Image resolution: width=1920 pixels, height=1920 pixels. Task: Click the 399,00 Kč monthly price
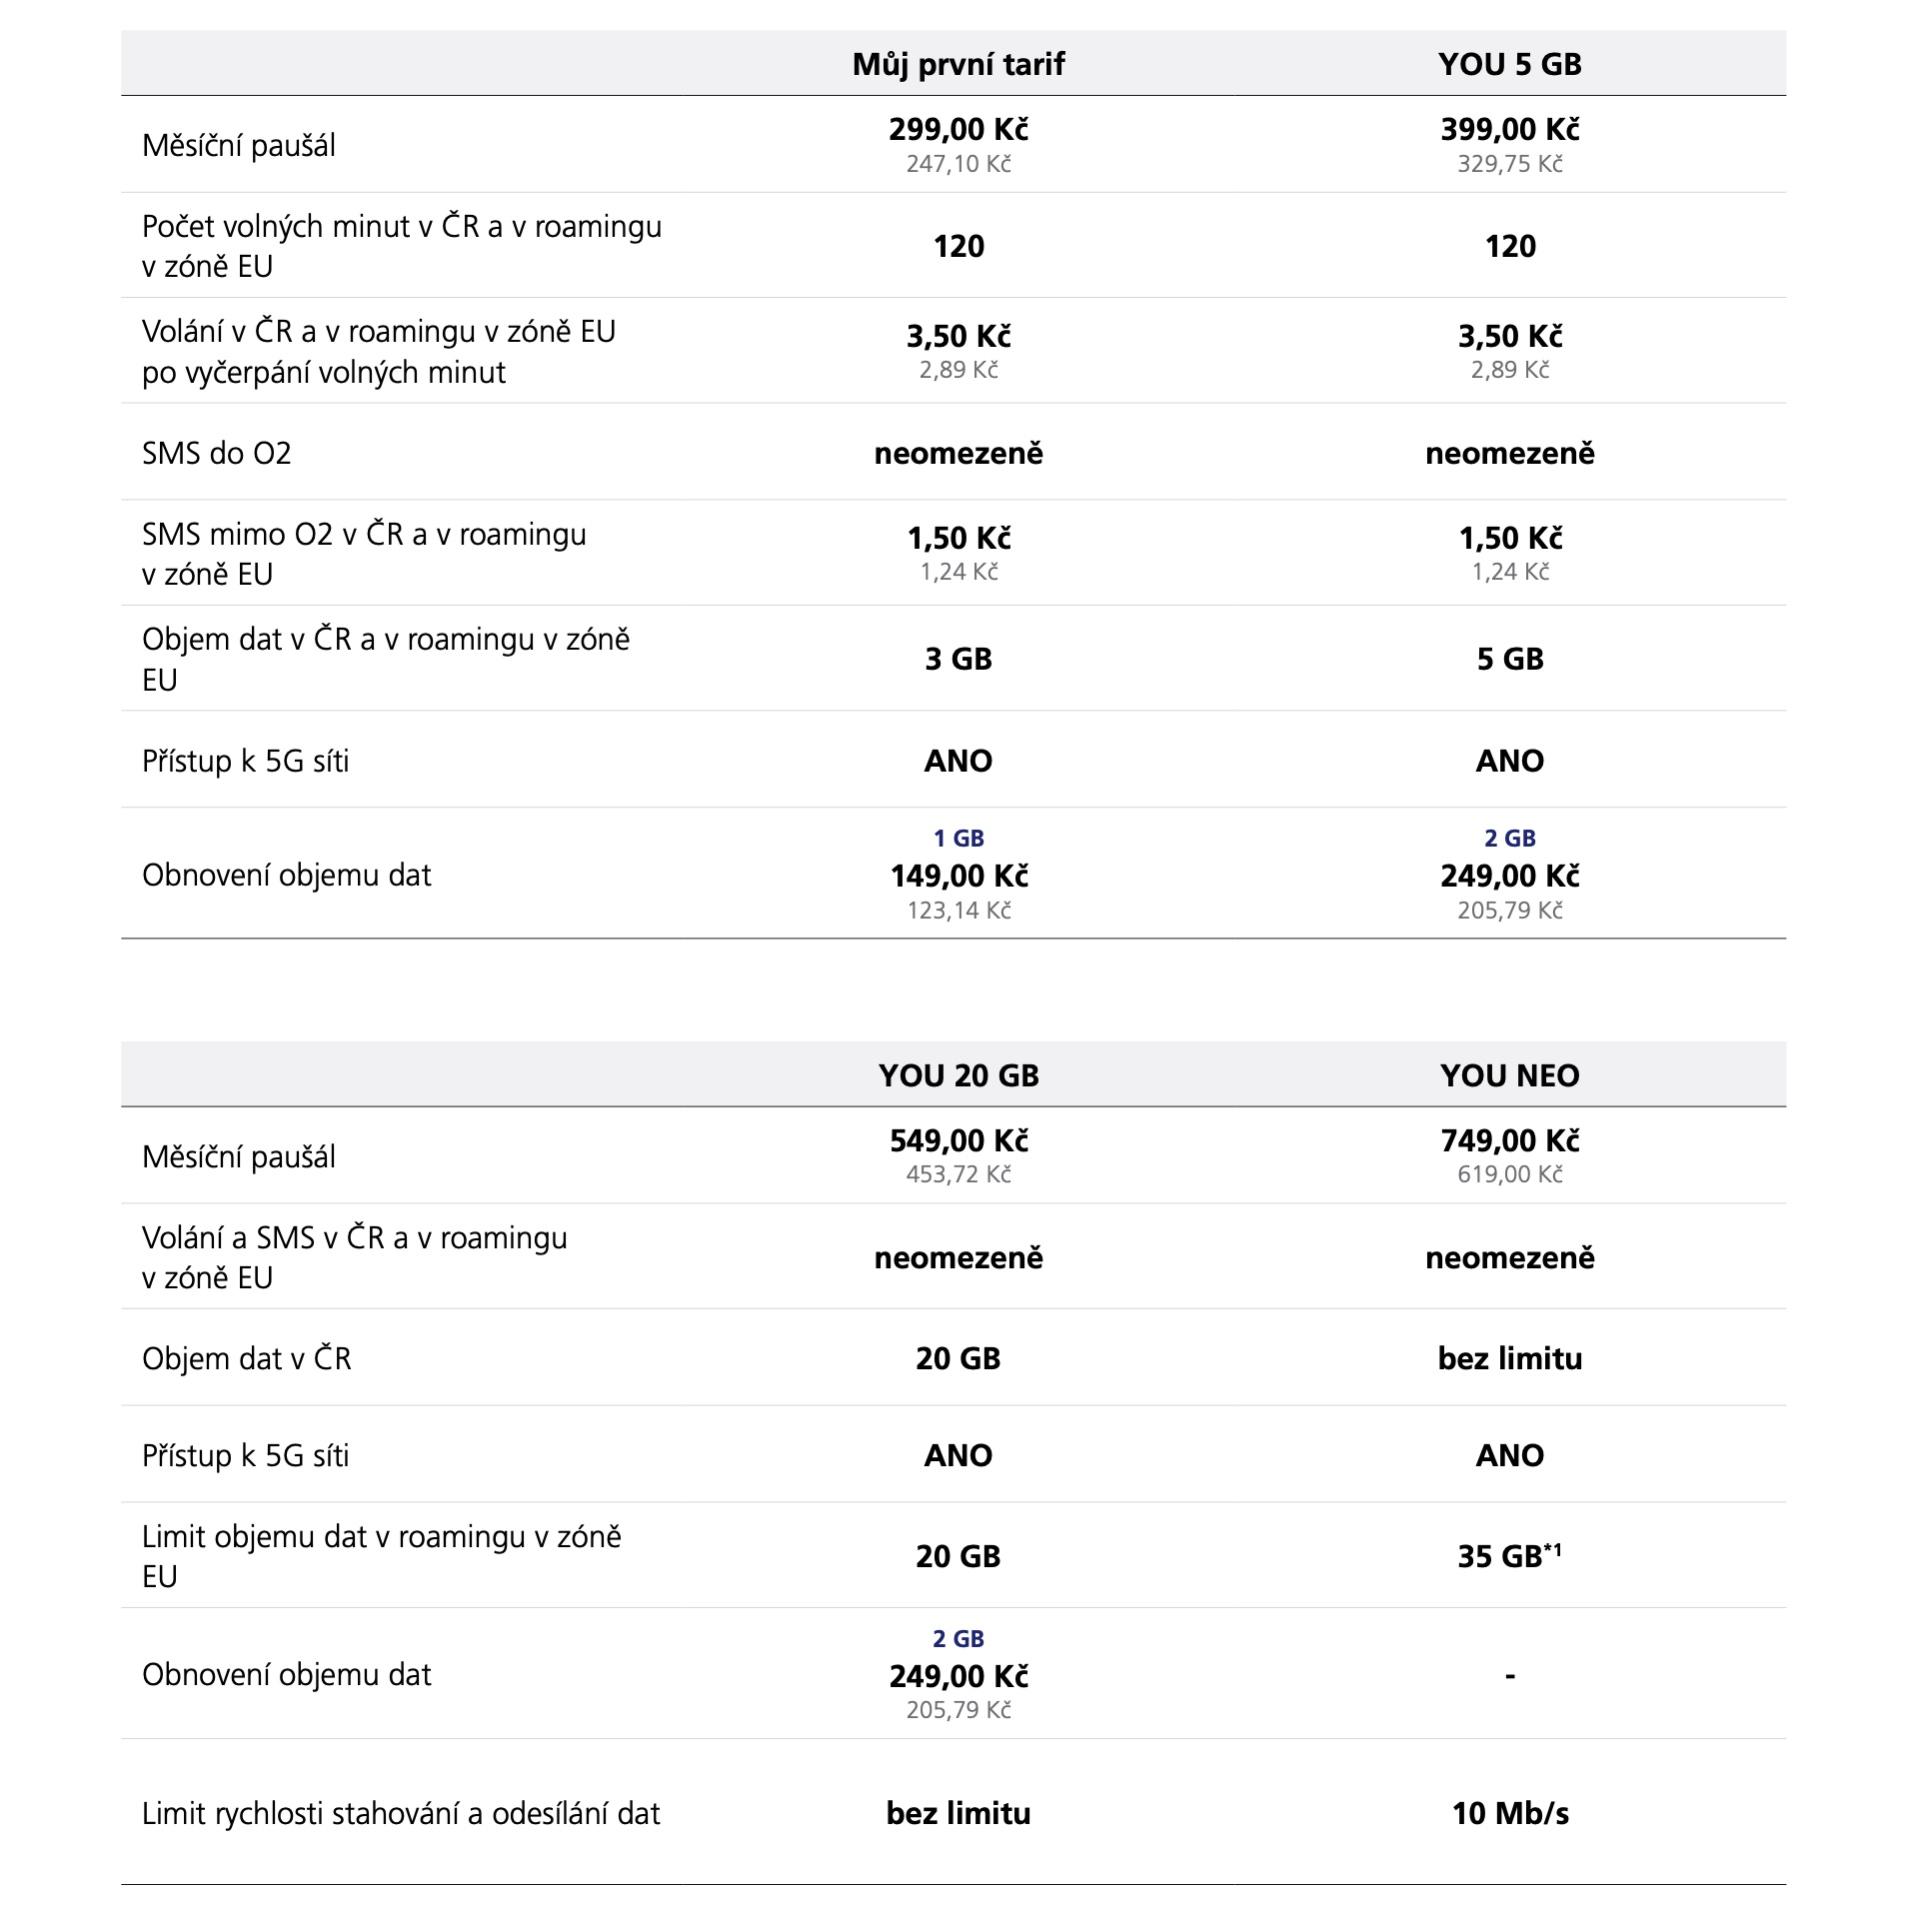[x=1509, y=129]
